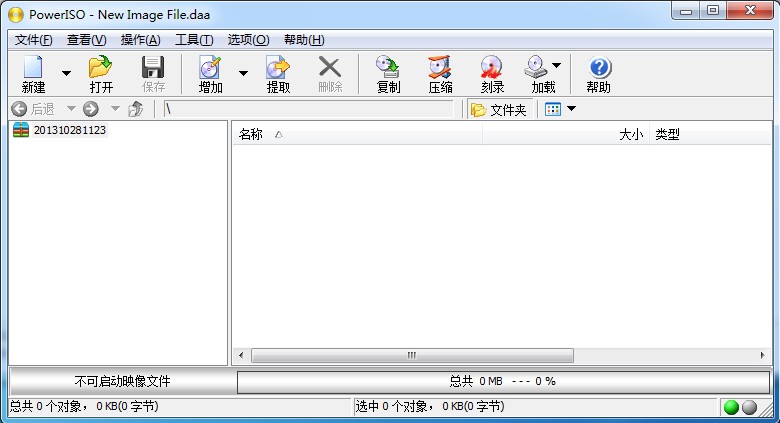Sort by the 类型 column header
The height and width of the screenshot is (423, 780).
click(x=710, y=134)
